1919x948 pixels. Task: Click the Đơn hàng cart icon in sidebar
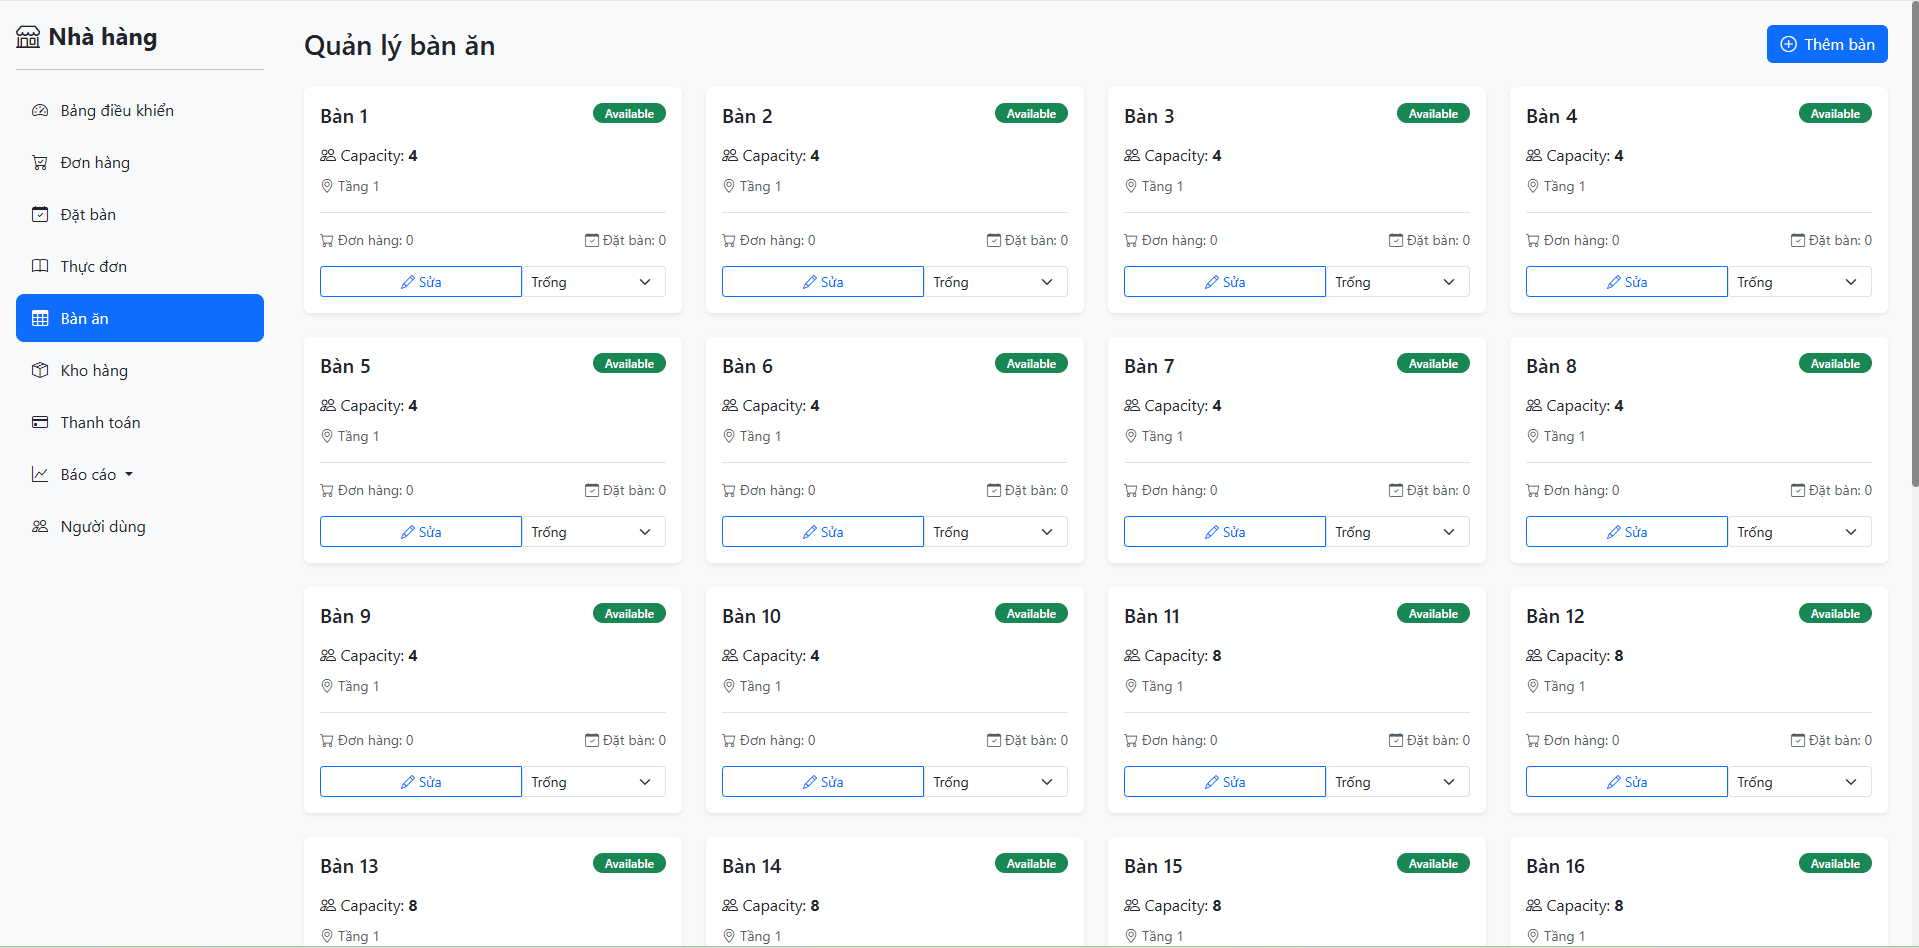pyautogui.click(x=40, y=162)
